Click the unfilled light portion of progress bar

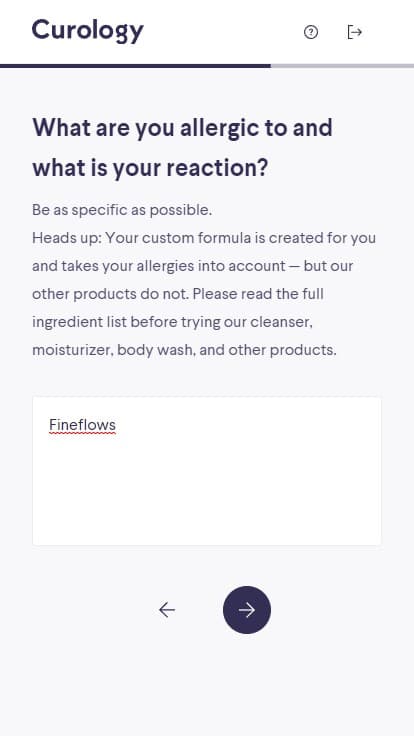(x=342, y=66)
